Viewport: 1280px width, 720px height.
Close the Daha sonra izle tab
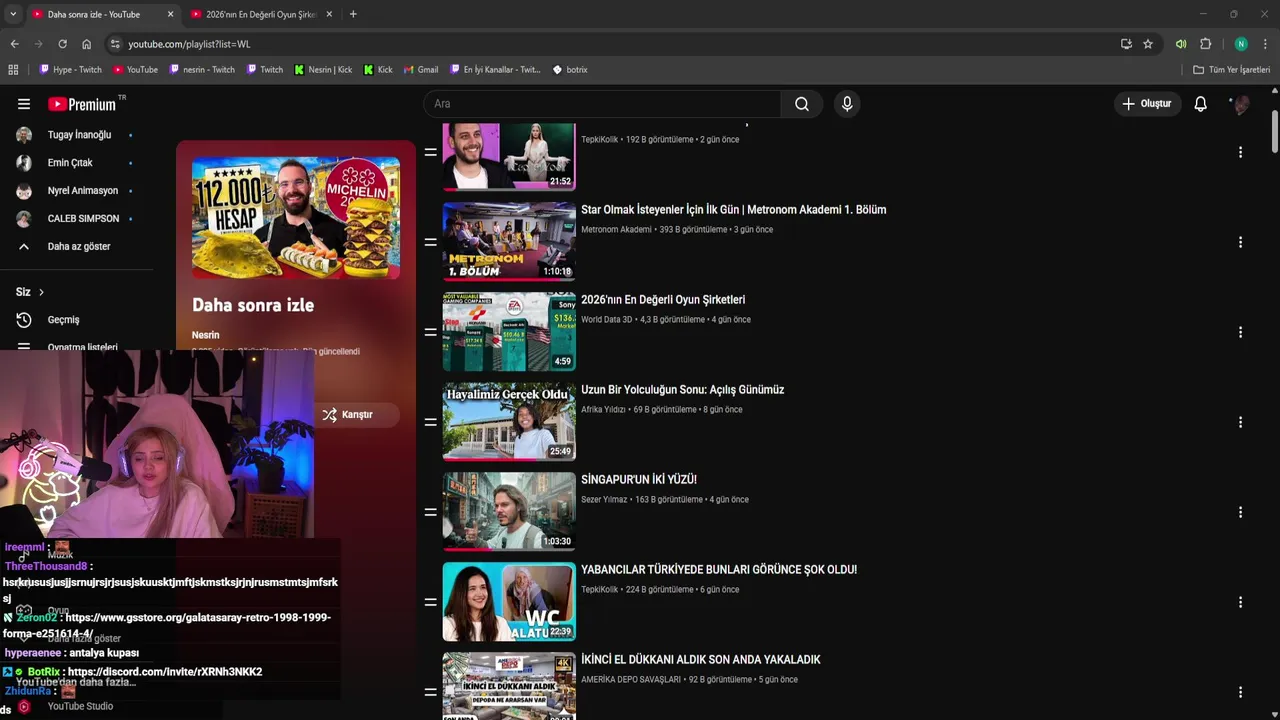170,14
